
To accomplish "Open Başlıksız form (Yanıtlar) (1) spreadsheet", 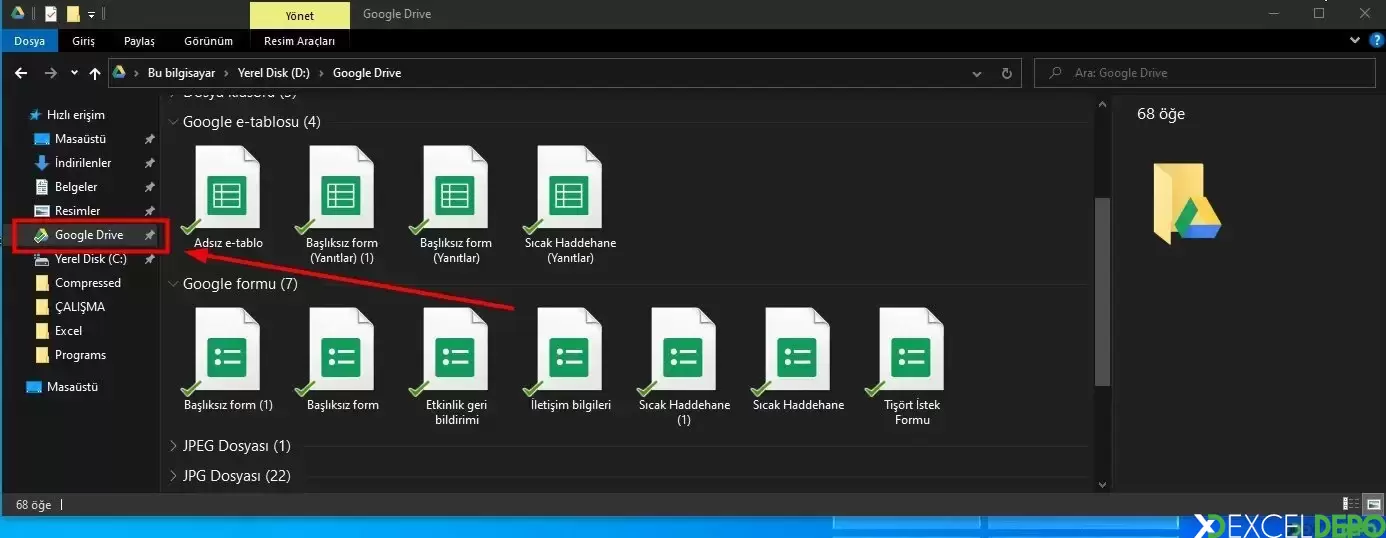I will point(340,204).
